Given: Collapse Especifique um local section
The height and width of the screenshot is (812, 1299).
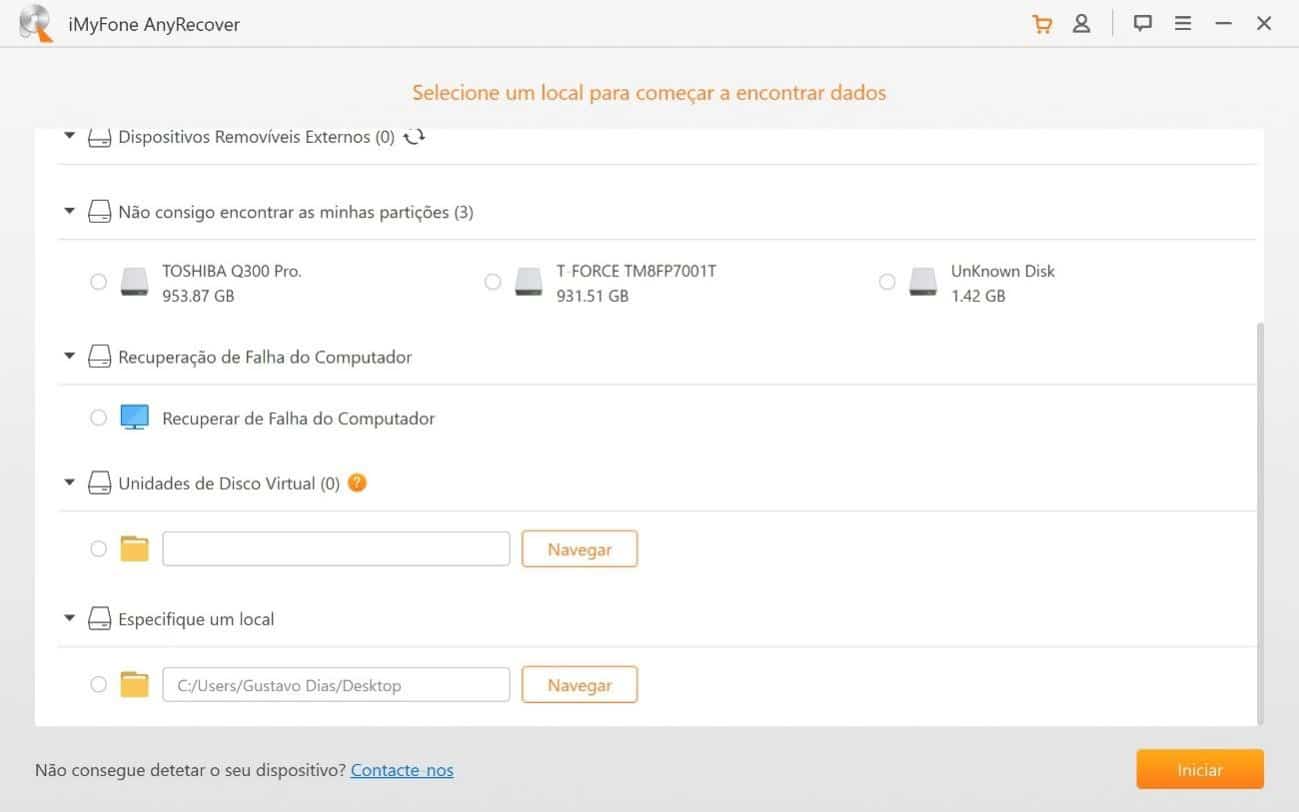Looking at the screenshot, I should click(x=69, y=618).
